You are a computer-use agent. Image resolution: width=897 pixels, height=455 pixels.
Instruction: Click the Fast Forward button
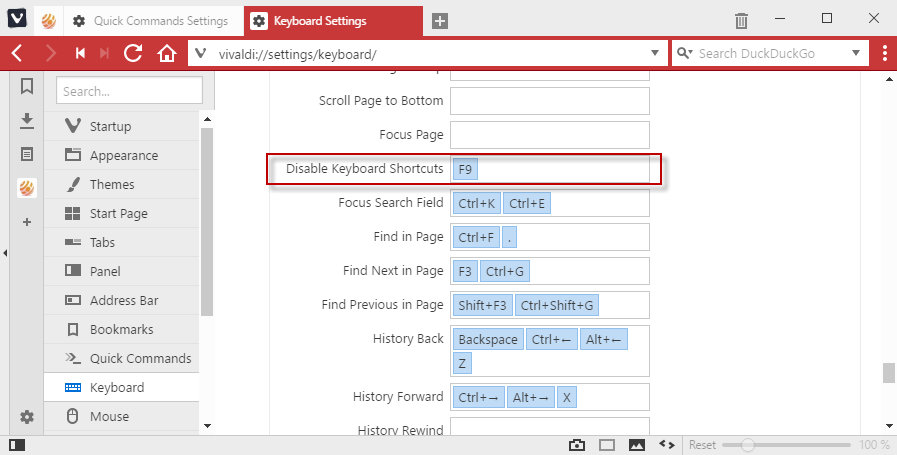104,54
